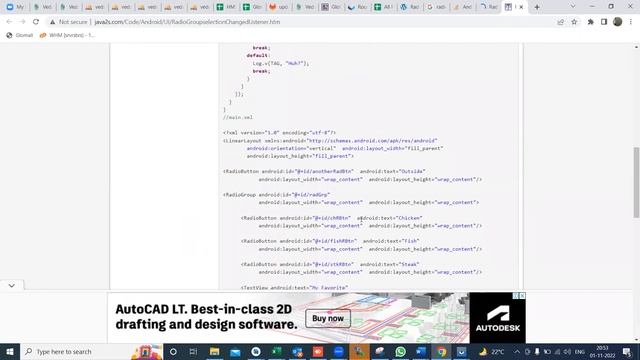The width and height of the screenshot is (640, 360).
Task: Open WhatsApp from the taskbar
Action: pos(400,352)
